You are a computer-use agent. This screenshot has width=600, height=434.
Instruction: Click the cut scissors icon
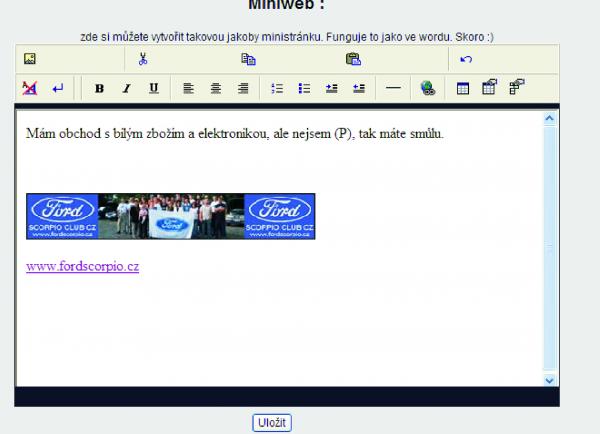[143, 59]
